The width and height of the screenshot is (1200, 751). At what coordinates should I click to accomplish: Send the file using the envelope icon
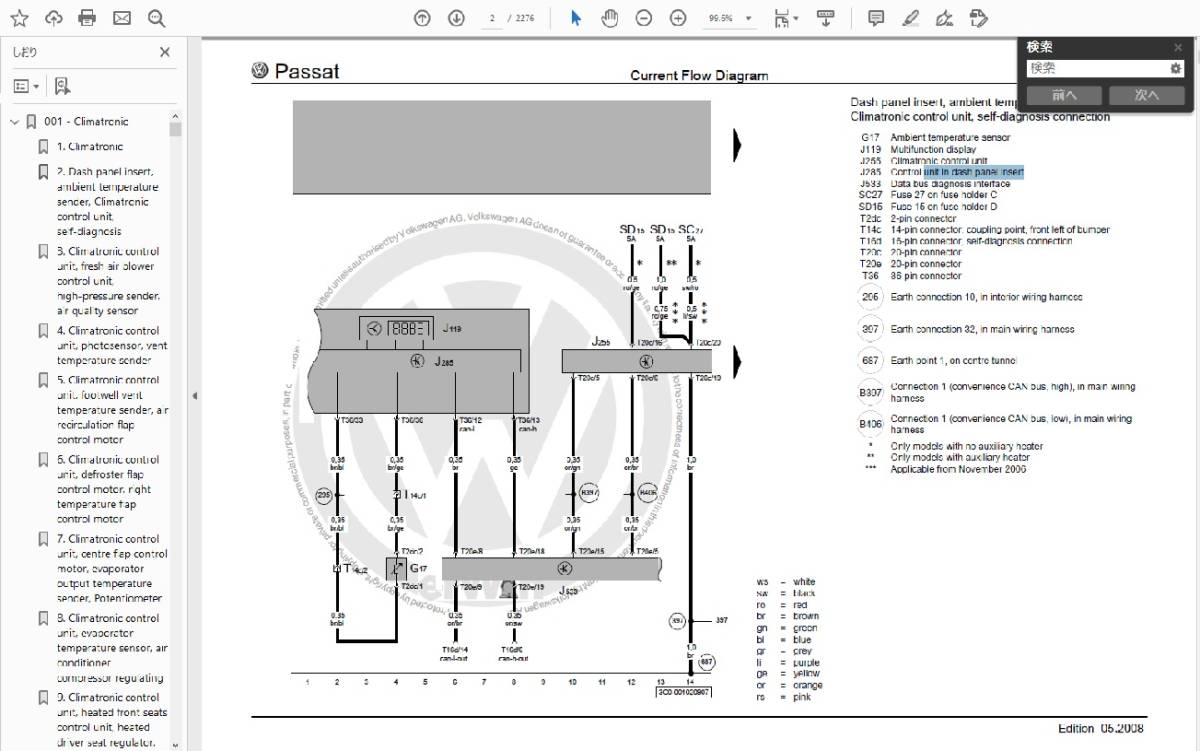(x=122, y=18)
